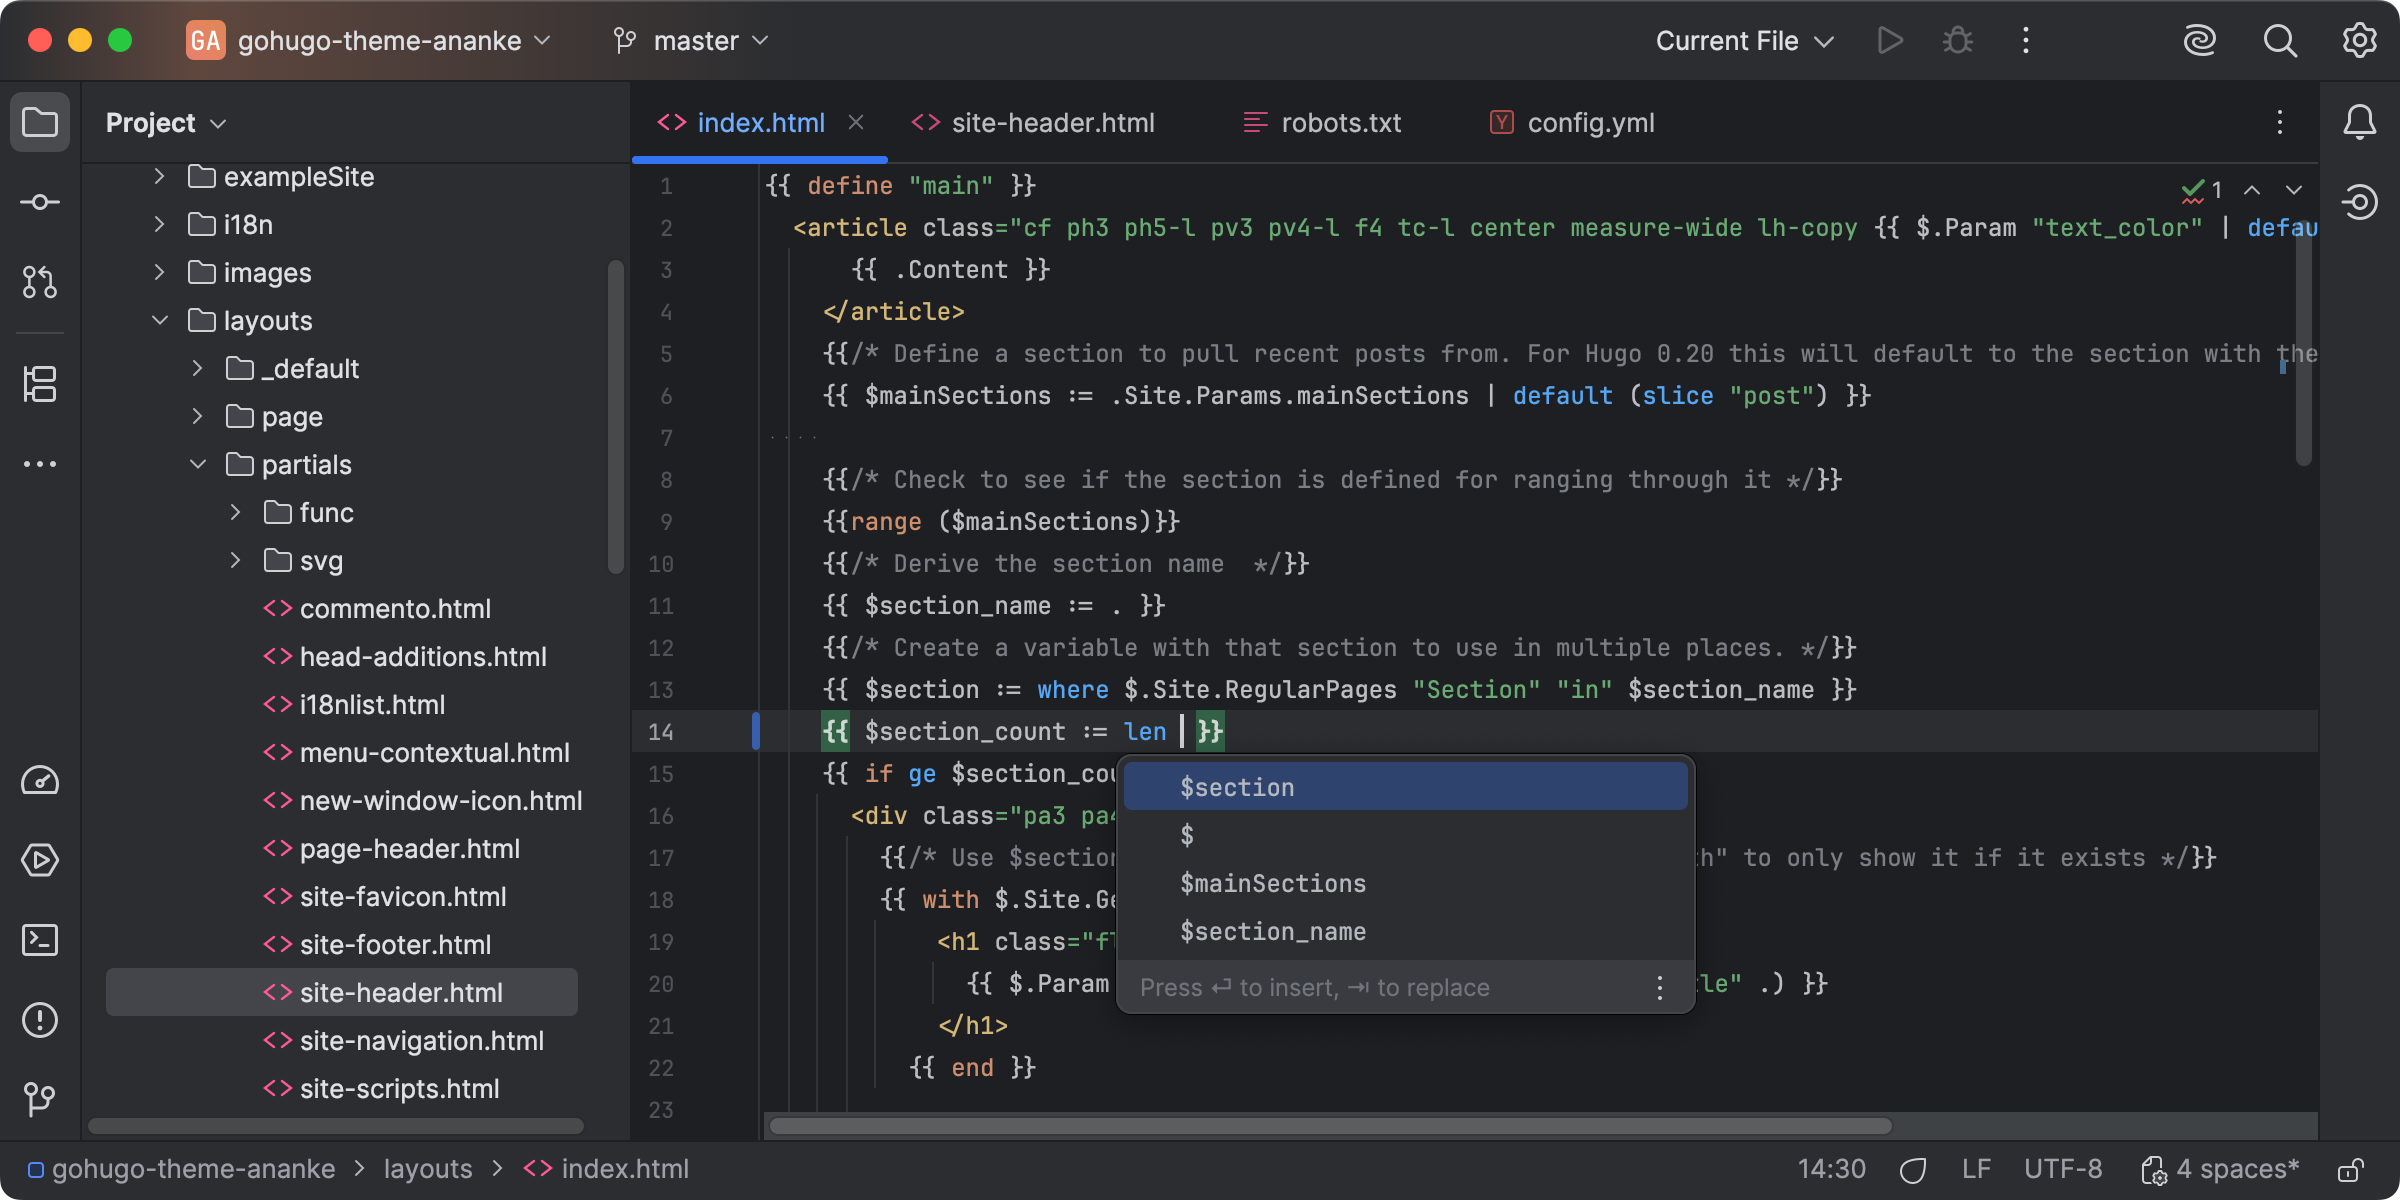Viewport: 2400px width, 1200px height.
Task: Expand the i18n folder
Action: pos(159,224)
